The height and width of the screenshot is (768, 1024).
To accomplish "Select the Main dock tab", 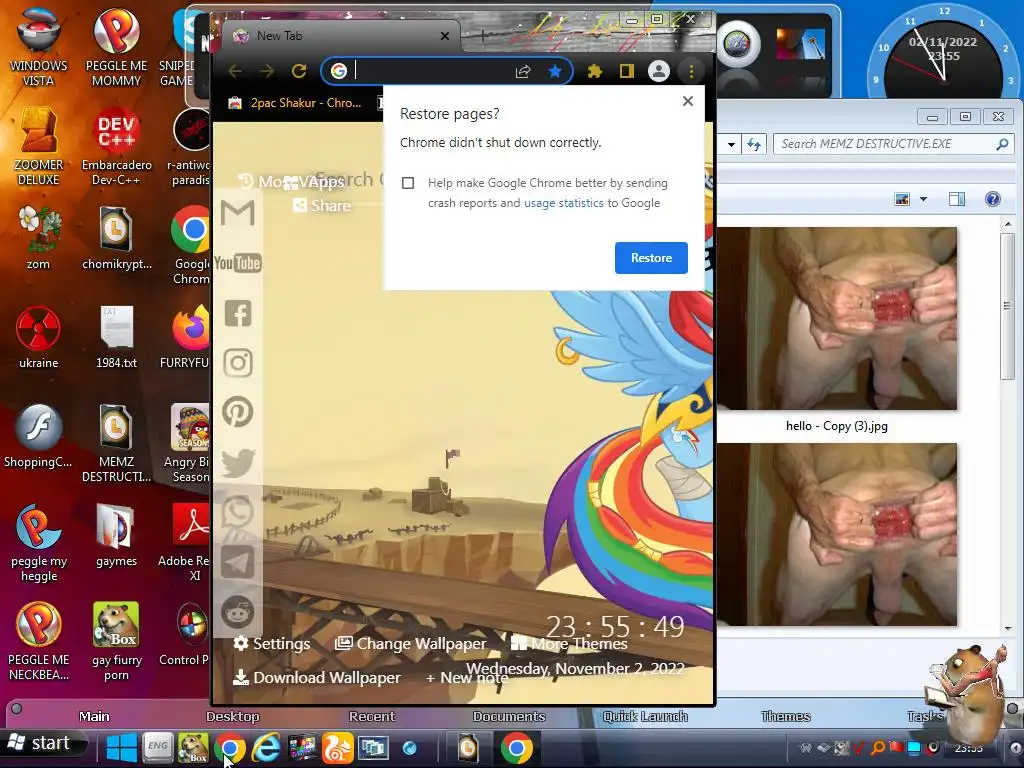I will pos(95,716).
